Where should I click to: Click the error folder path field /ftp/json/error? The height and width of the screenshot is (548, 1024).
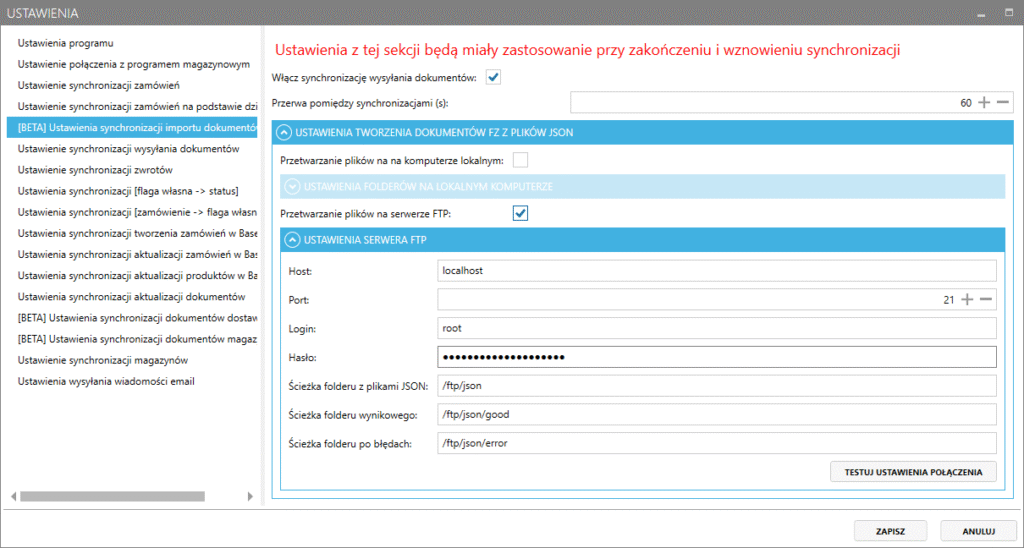(x=717, y=443)
